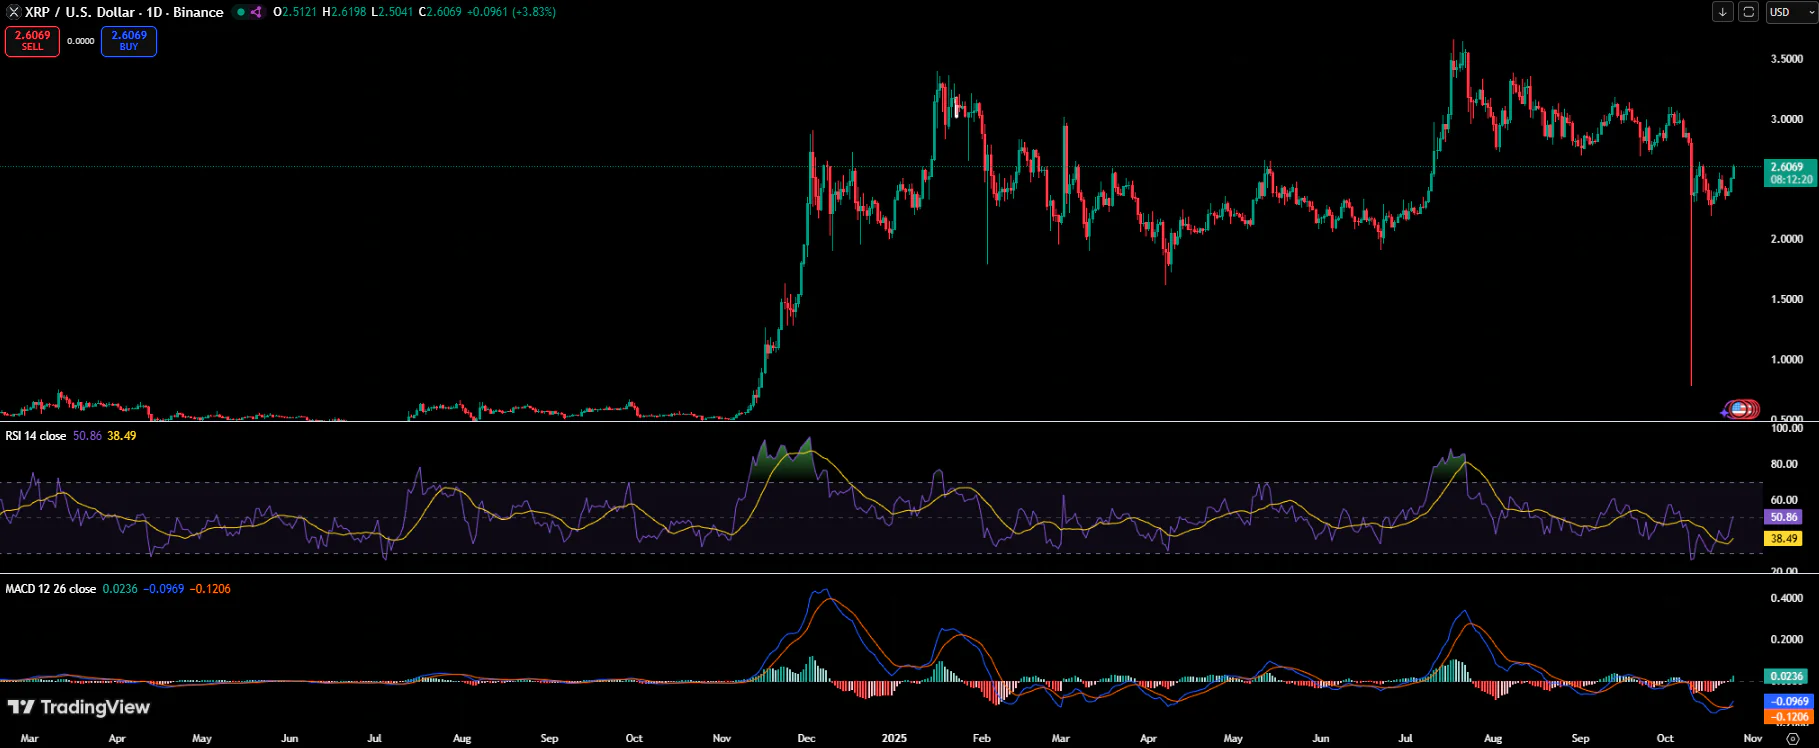This screenshot has width=1819, height=748.
Task: Click the '2025' label on the time axis
Action: tap(894, 738)
